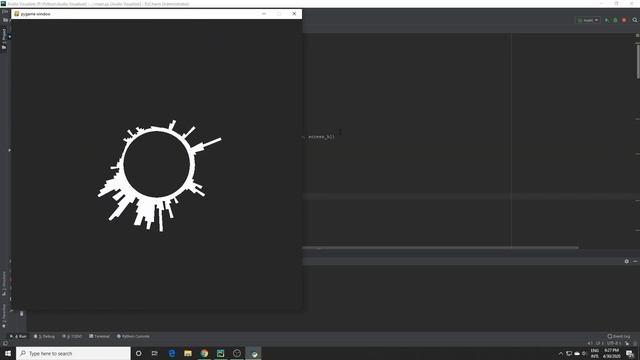
Task: Click the network tray icon
Action: [569, 353]
